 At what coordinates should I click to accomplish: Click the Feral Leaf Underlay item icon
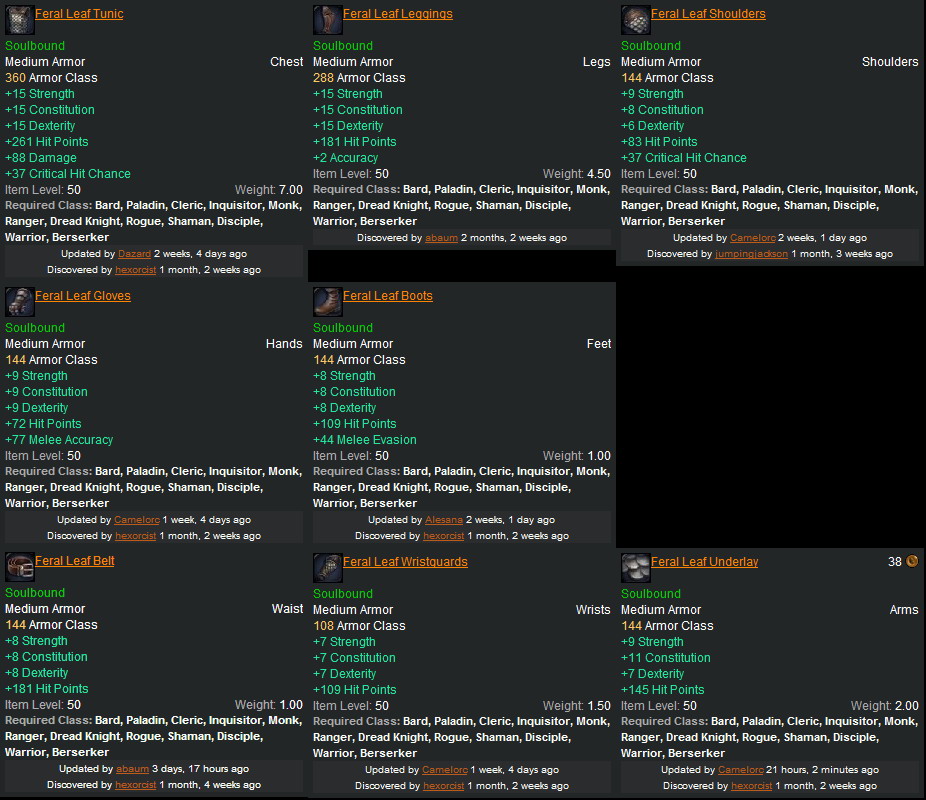635,567
